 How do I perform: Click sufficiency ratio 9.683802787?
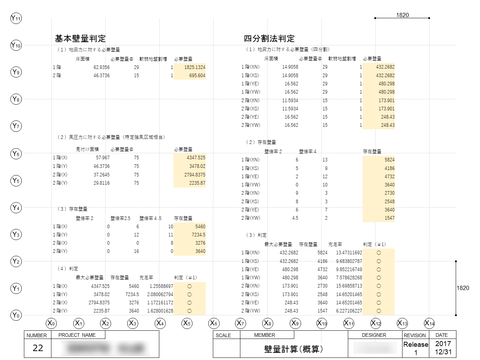point(349,261)
